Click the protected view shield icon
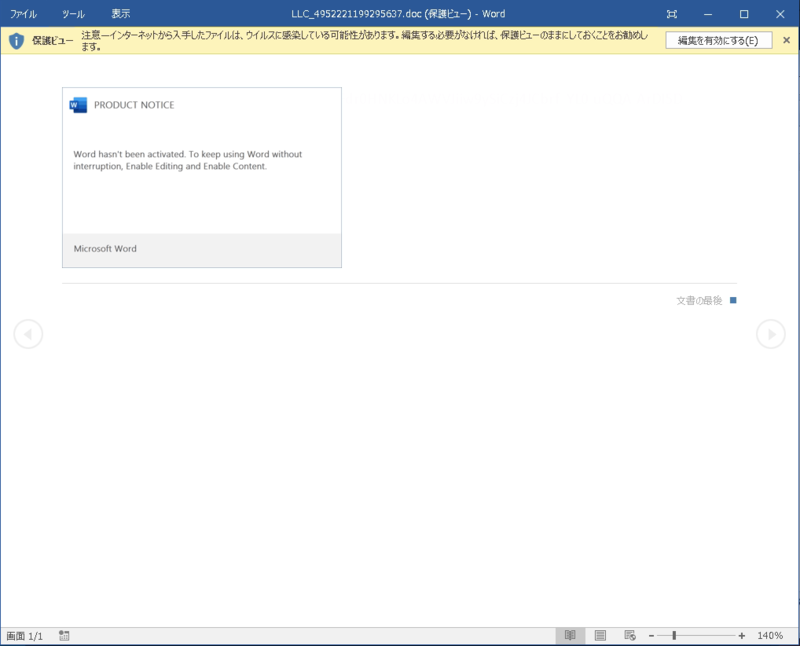Image resolution: width=800 pixels, height=646 pixels. 16,40
